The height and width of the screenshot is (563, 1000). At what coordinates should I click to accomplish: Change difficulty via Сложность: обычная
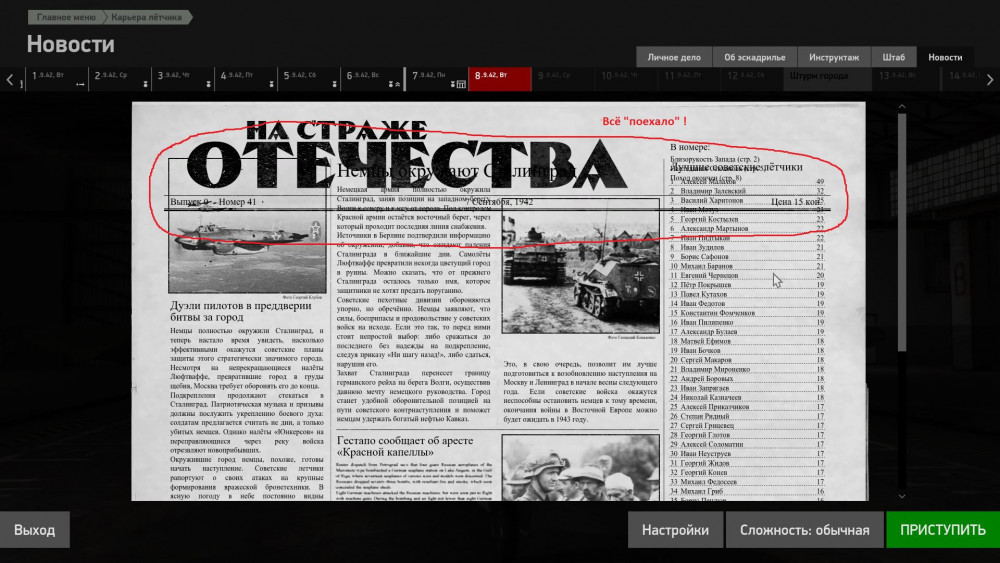tap(804, 530)
